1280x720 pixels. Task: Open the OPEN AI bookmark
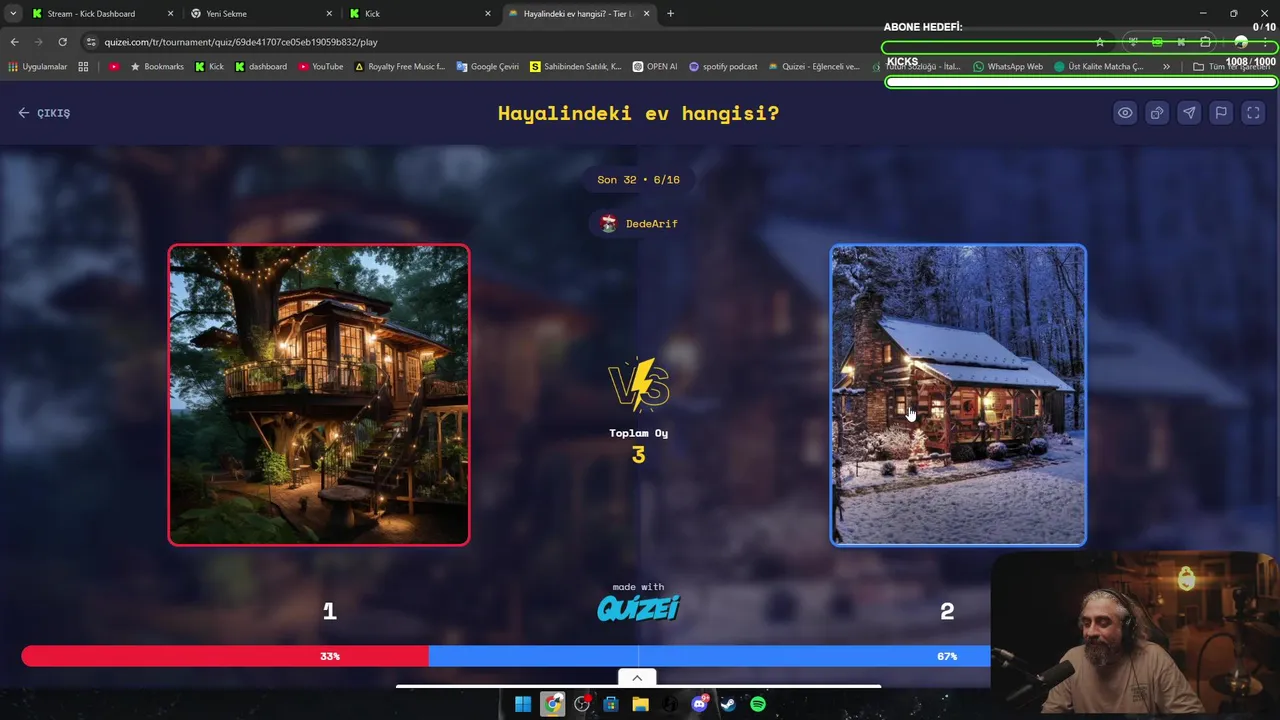(655, 67)
